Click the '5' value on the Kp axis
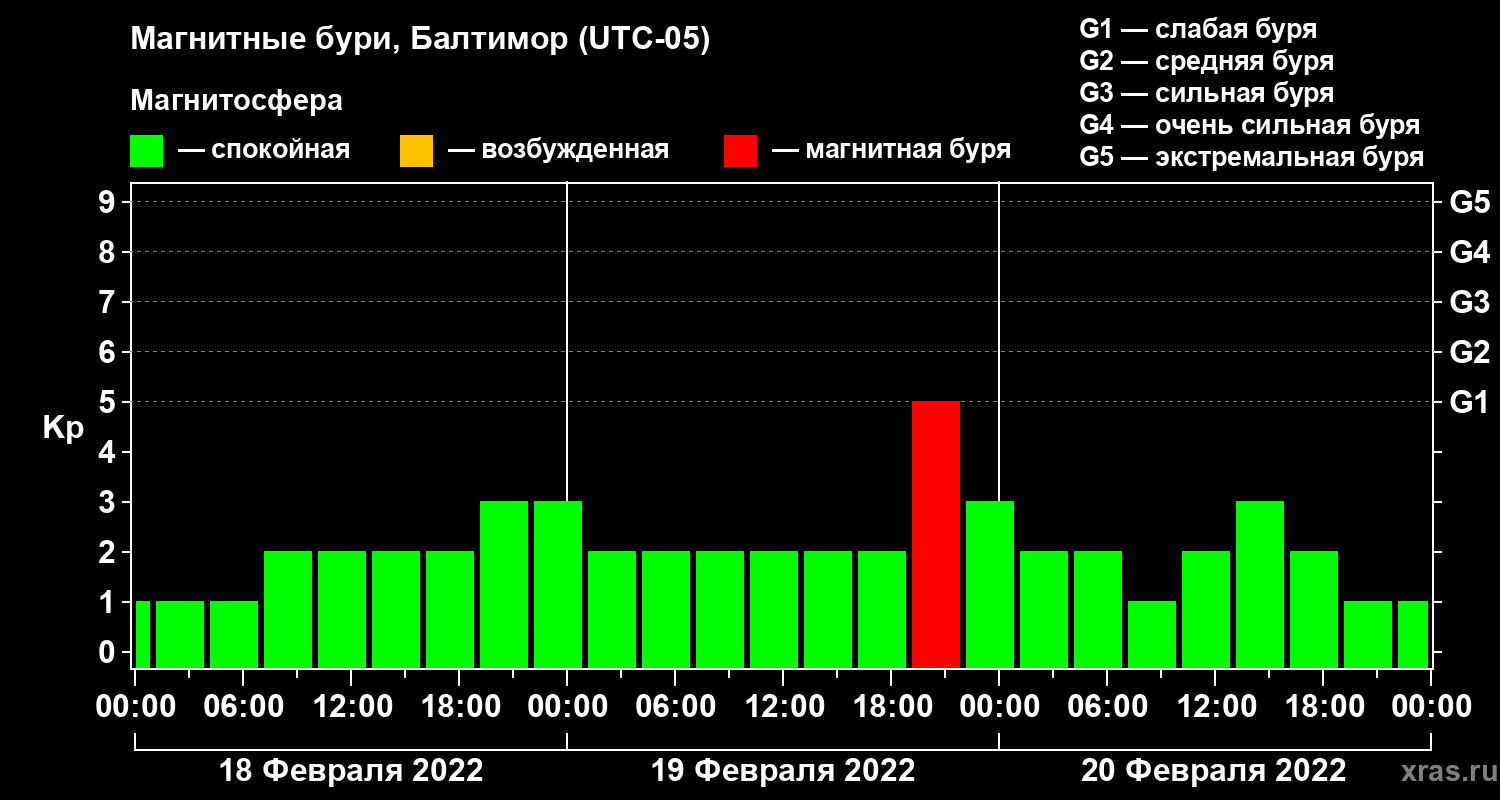Image resolution: width=1500 pixels, height=800 pixels. 109,402
